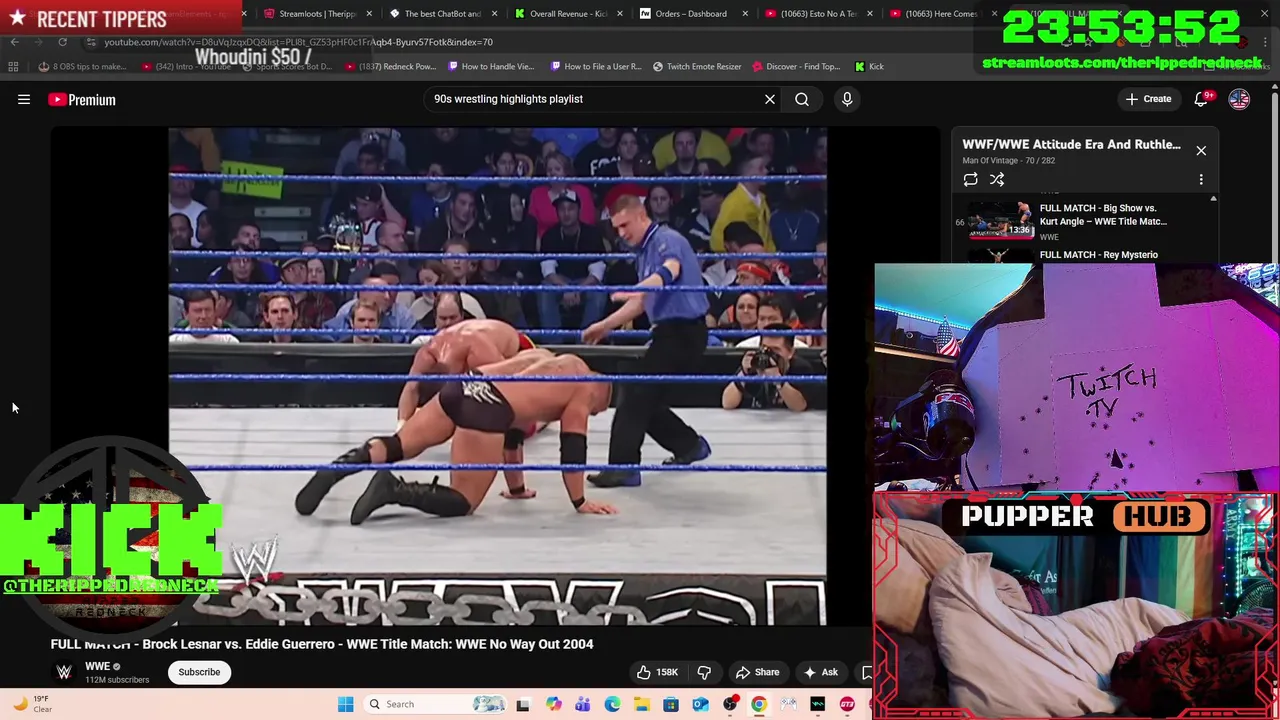Viewport: 1280px width, 720px height.
Task: Open Outlook on the taskbar
Action: click(700, 704)
